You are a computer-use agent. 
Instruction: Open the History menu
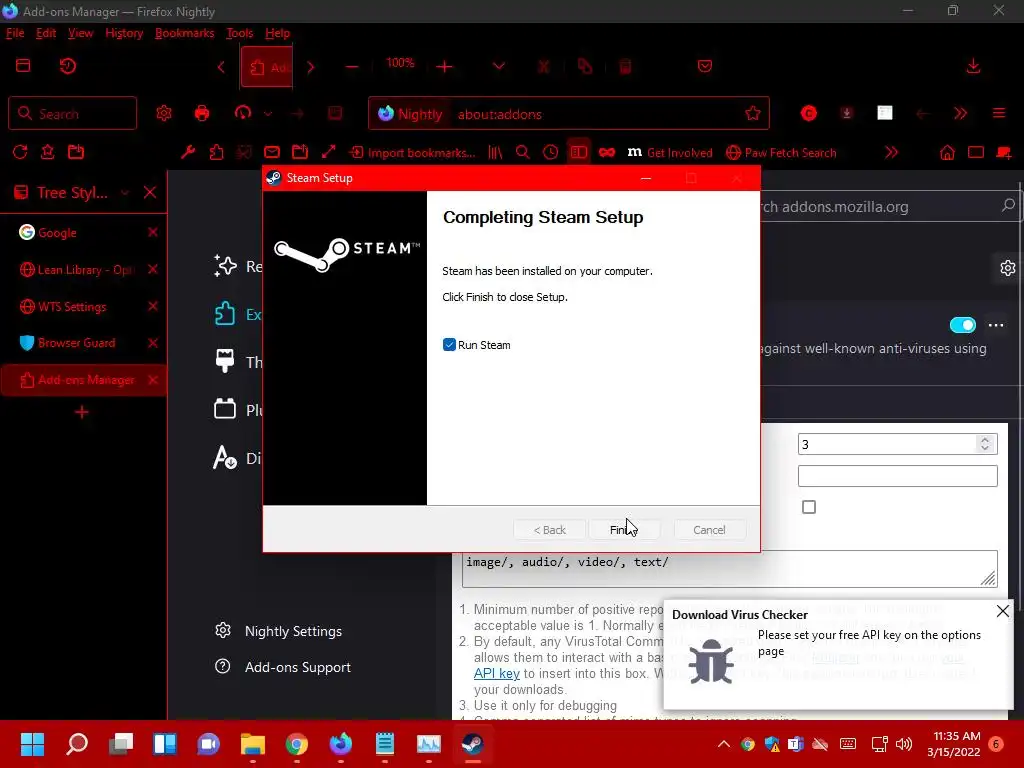click(x=124, y=33)
